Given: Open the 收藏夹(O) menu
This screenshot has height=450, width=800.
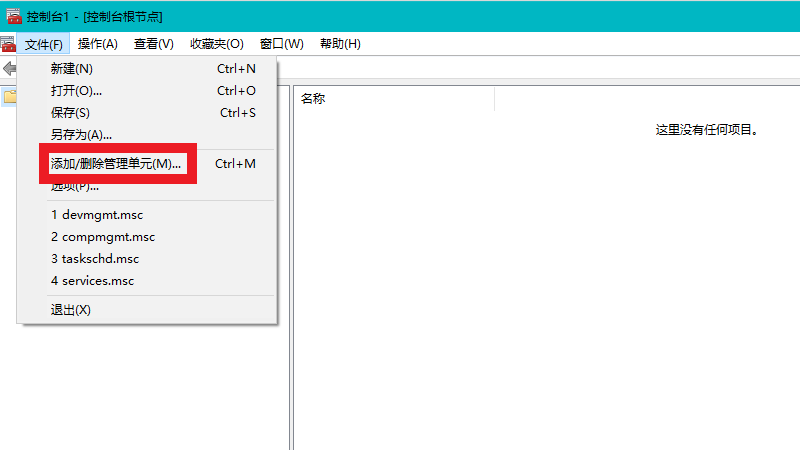Looking at the screenshot, I should point(216,44).
